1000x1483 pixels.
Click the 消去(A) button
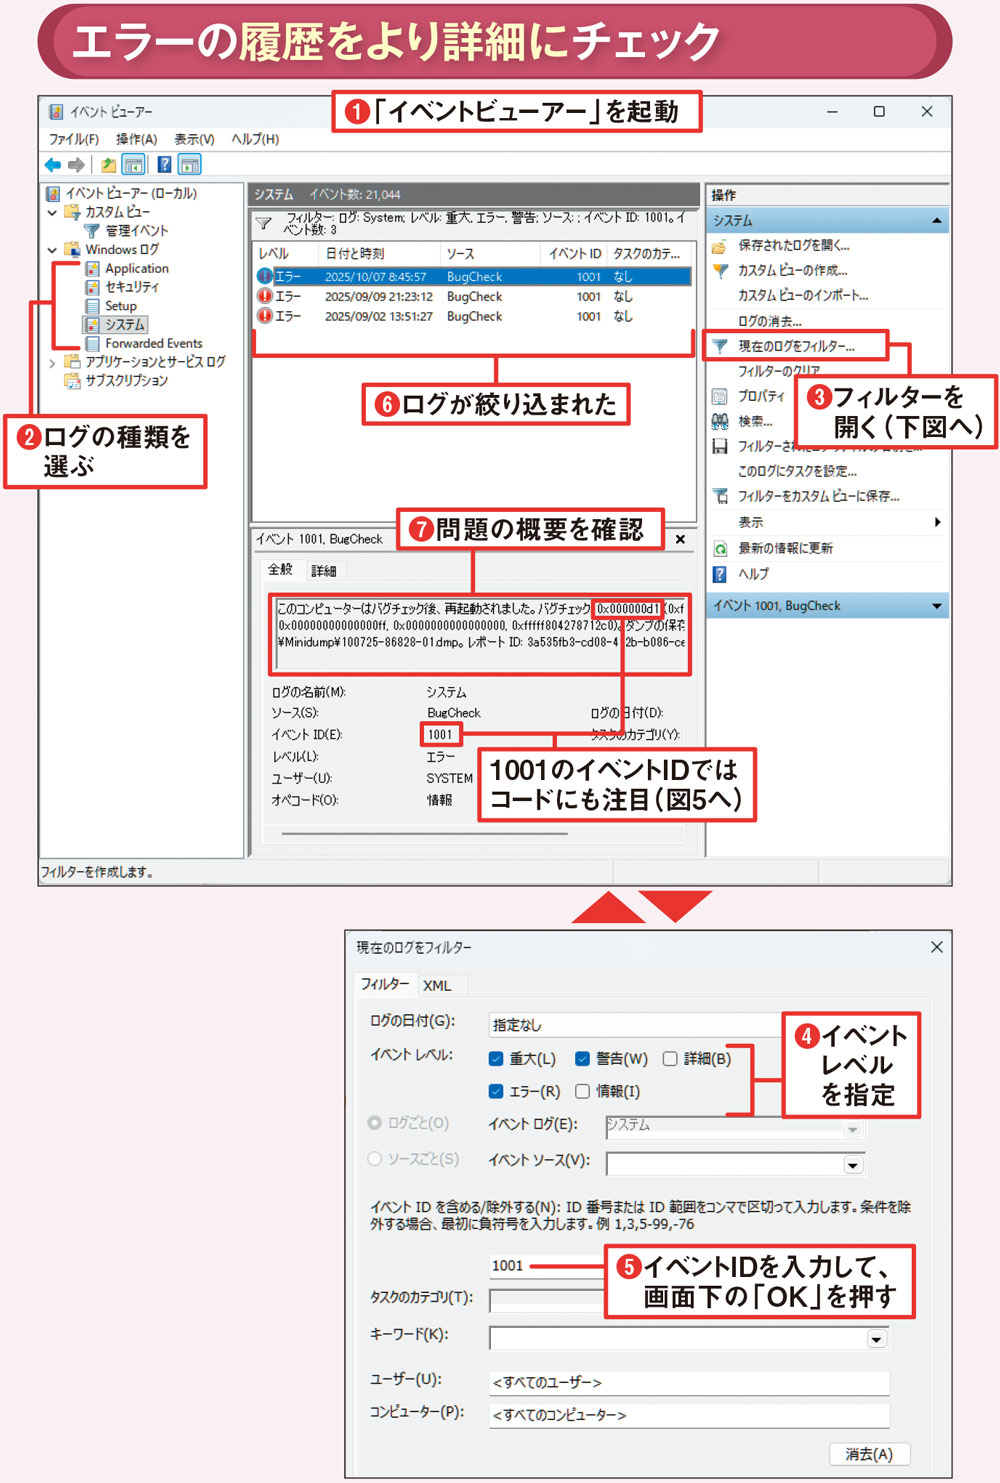[x=868, y=1454]
